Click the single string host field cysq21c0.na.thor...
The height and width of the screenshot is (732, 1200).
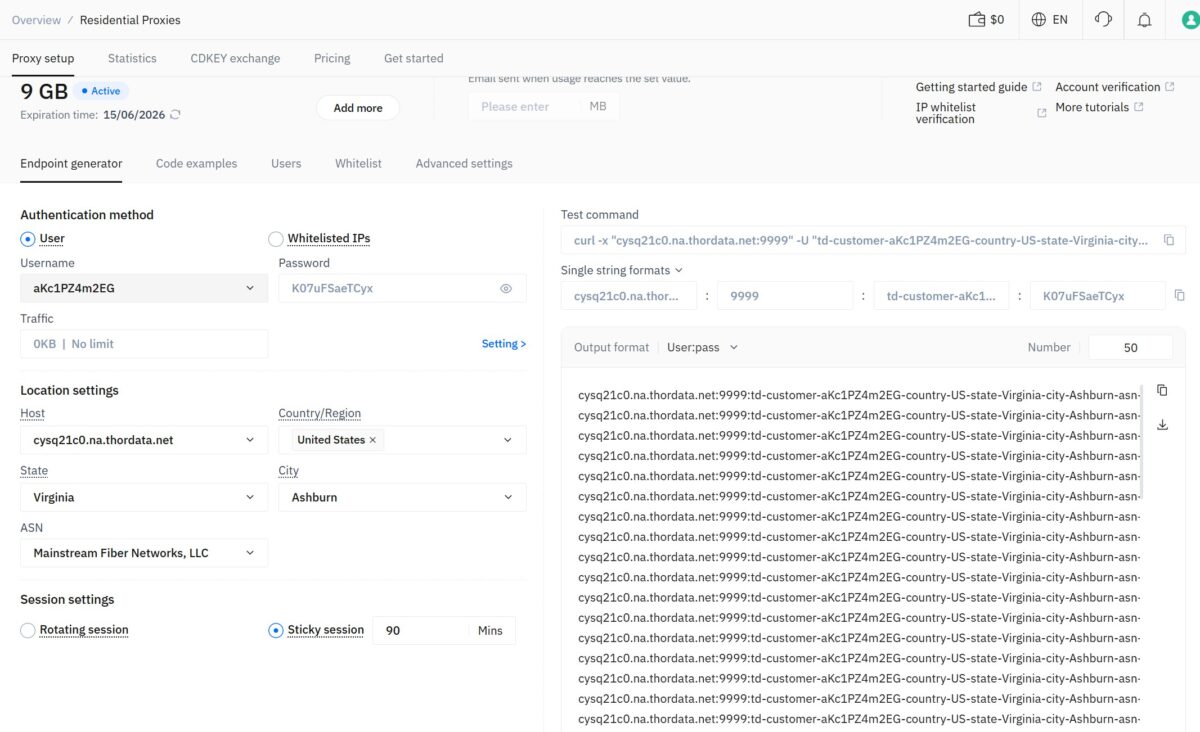pyautogui.click(x=629, y=296)
